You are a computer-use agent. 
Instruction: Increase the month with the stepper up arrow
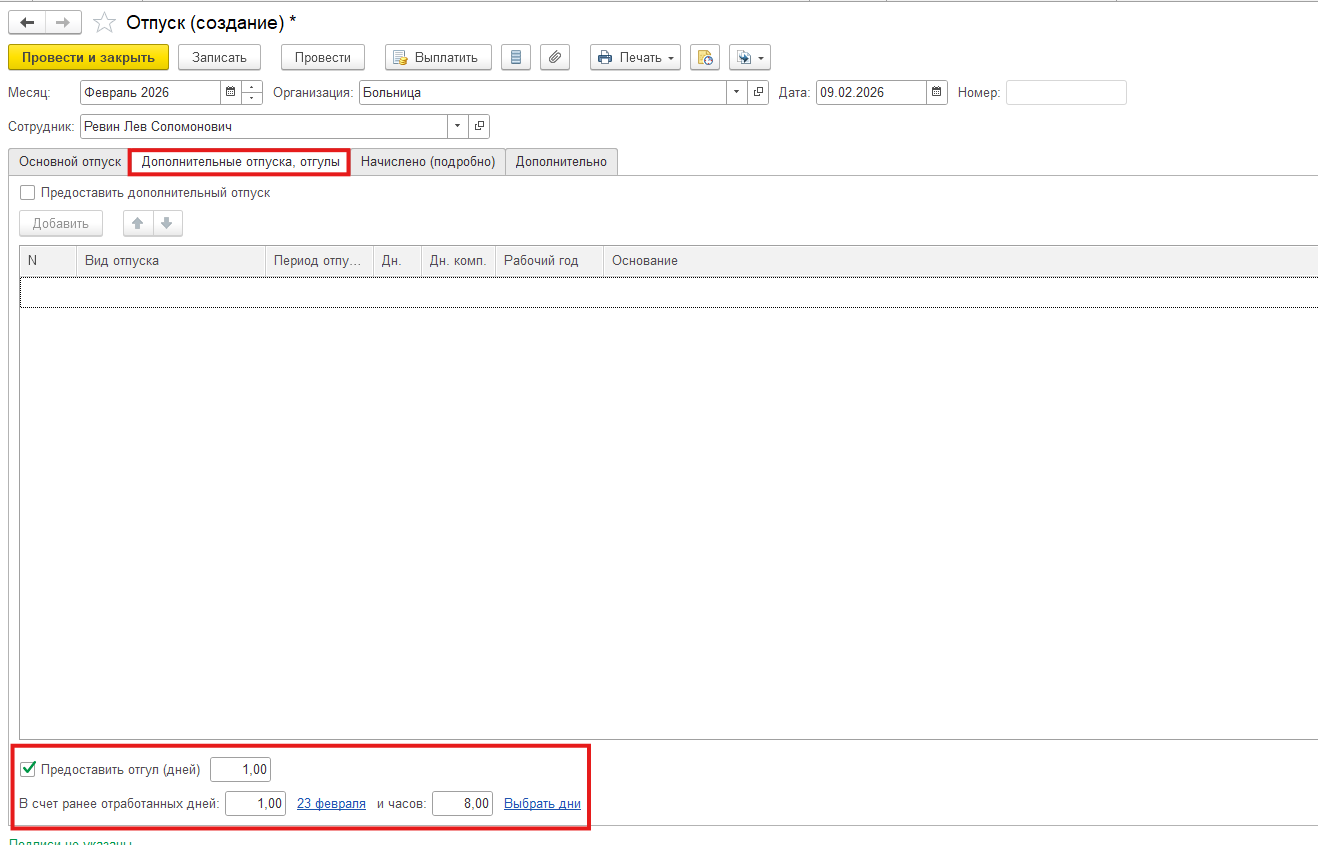[x=252, y=87]
